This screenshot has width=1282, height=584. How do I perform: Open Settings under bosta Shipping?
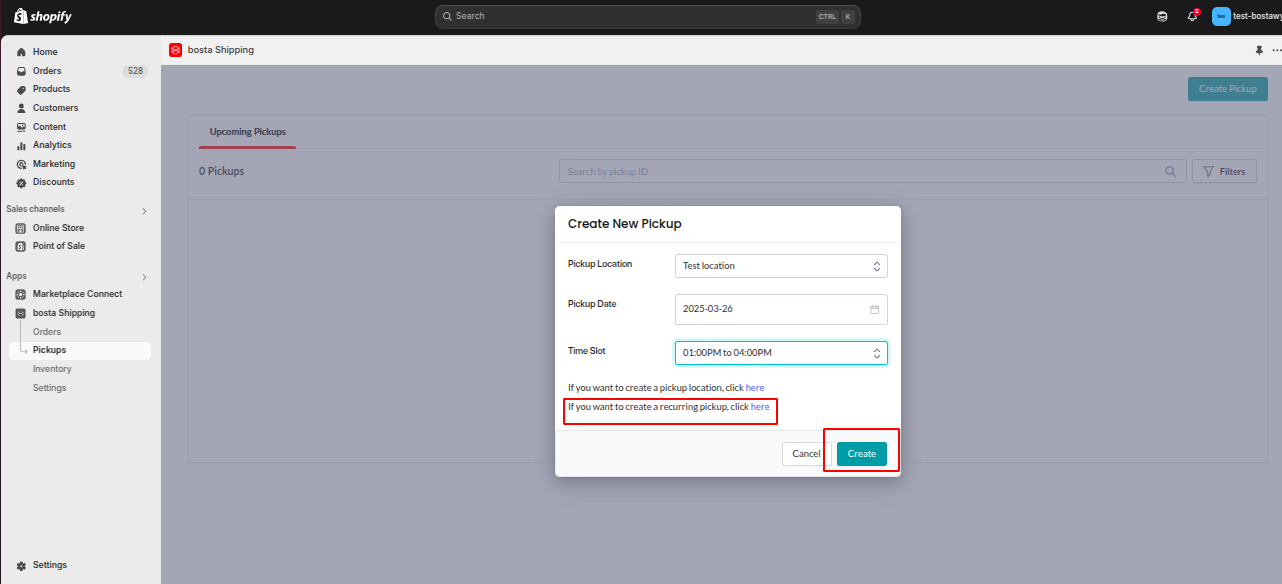(49, 388)
